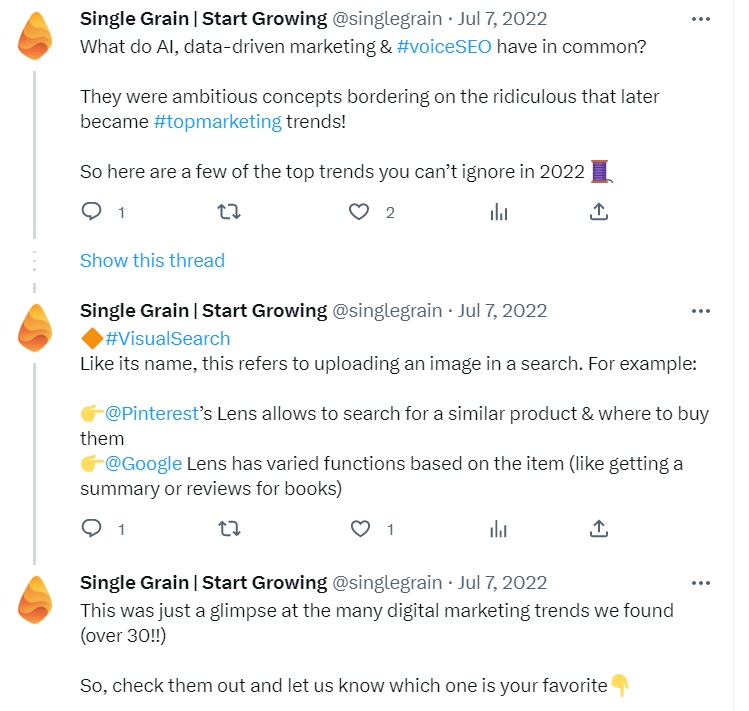The image size is (749, 711).
Task: Retweet the VisualSearch tweet
Action: [229, 529]
